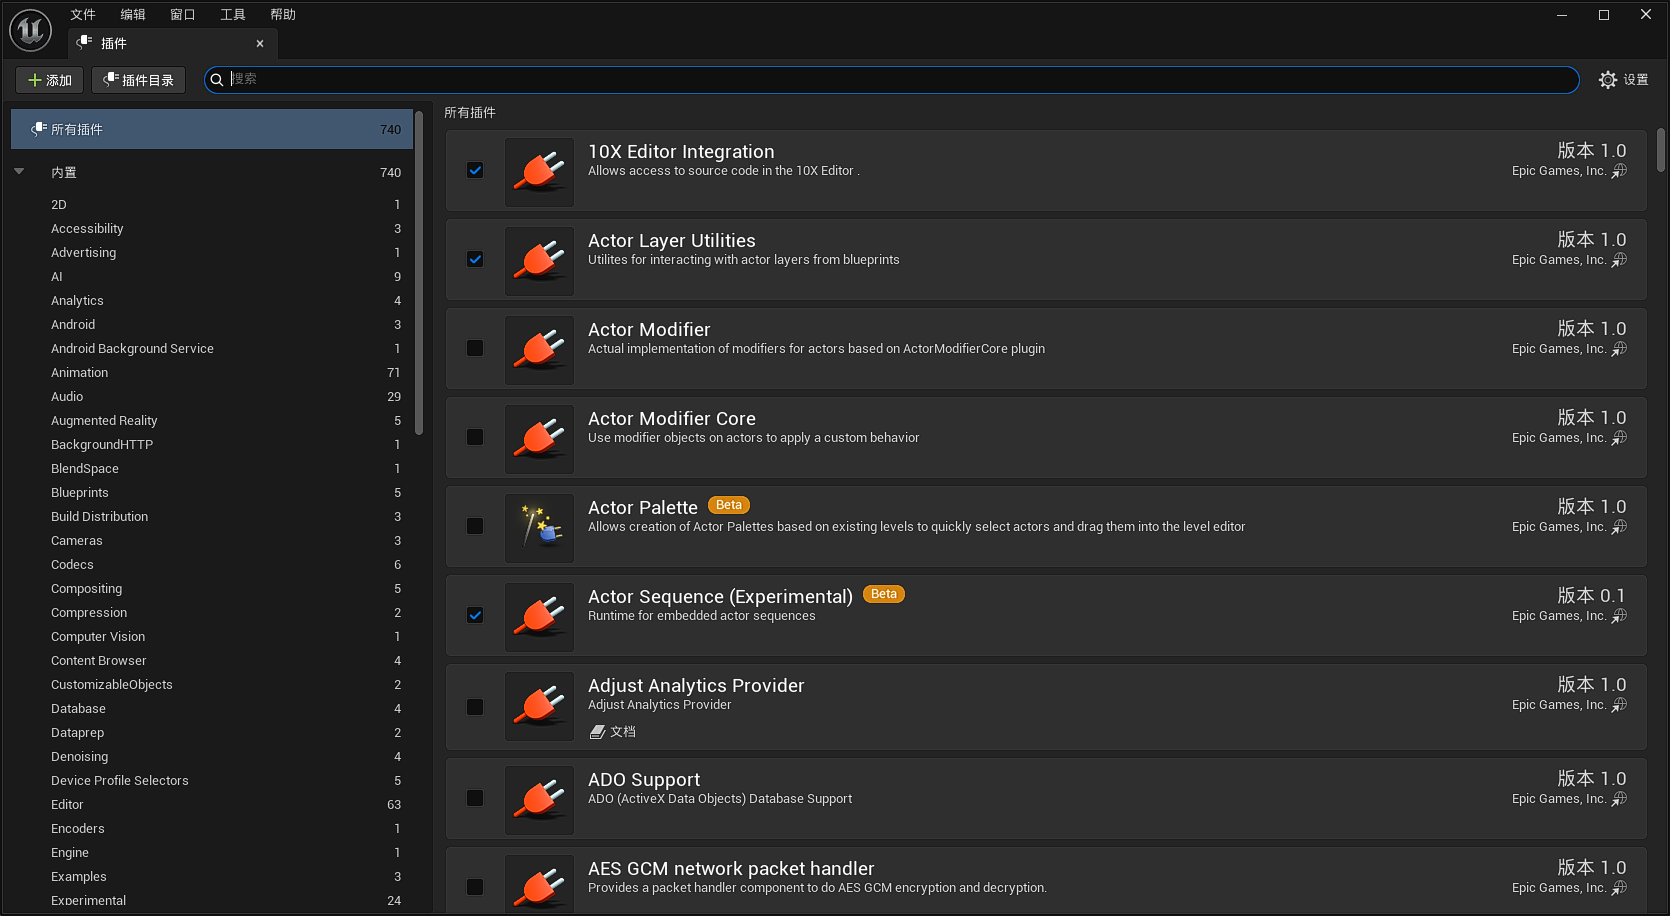Select the Accessibility category
The width and height of the screenshot is (1670, 916).
point(212,228)
